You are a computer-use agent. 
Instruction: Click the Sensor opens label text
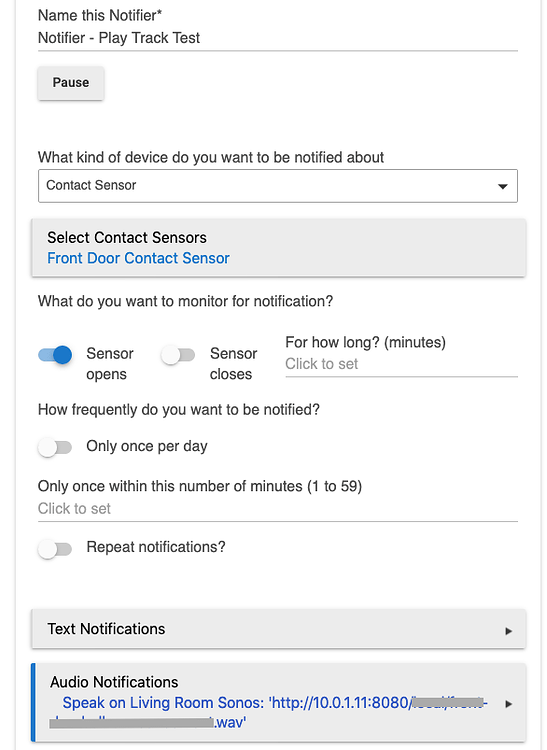110,364
